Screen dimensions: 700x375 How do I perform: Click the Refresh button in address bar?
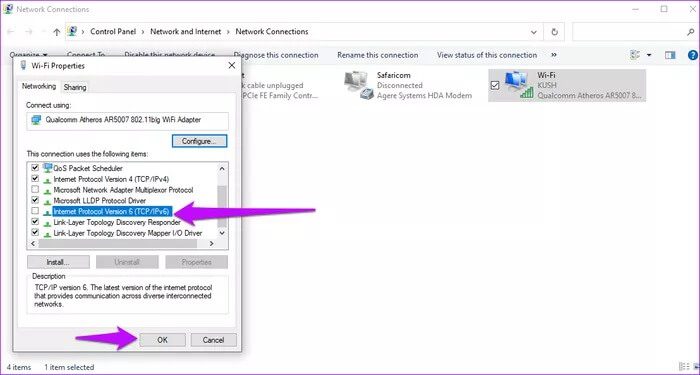point(554,32)
